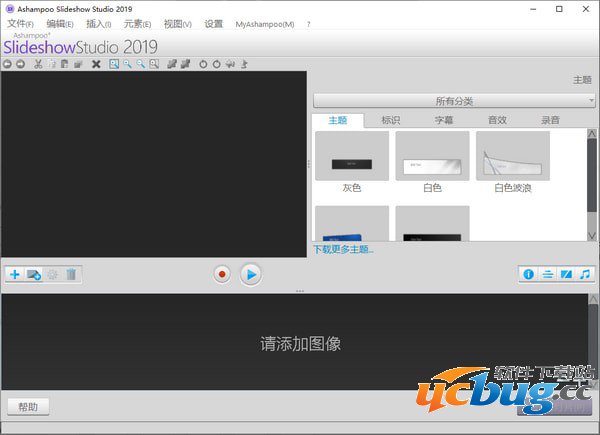This screenshot has height=435, width=600.
Task: Open the 所有分类 category dropdown
Action: pos(454,101)
